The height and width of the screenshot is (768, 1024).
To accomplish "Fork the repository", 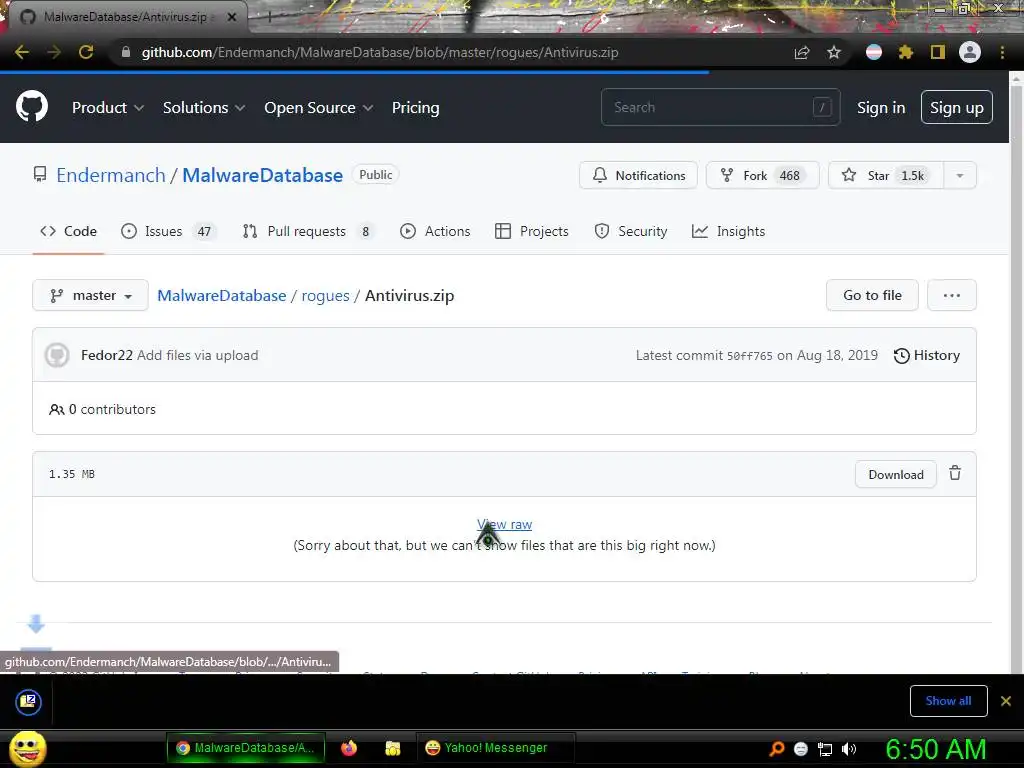I will point(762,175).
